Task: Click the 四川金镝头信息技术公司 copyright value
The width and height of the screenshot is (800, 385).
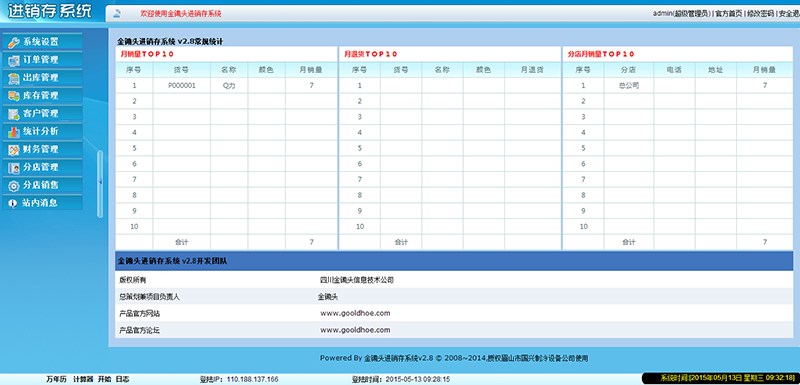Action: pos(357,280)
